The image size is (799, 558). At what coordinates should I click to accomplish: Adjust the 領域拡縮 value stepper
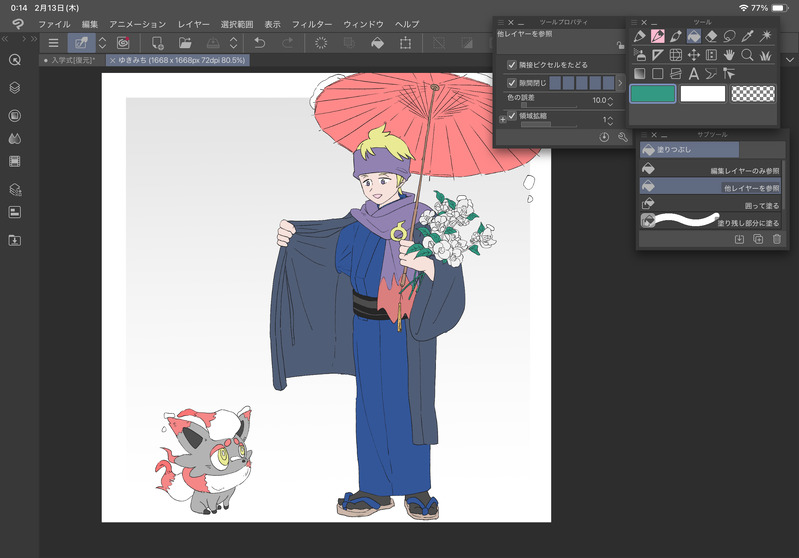pyautogui.click(x=610, y=120)
